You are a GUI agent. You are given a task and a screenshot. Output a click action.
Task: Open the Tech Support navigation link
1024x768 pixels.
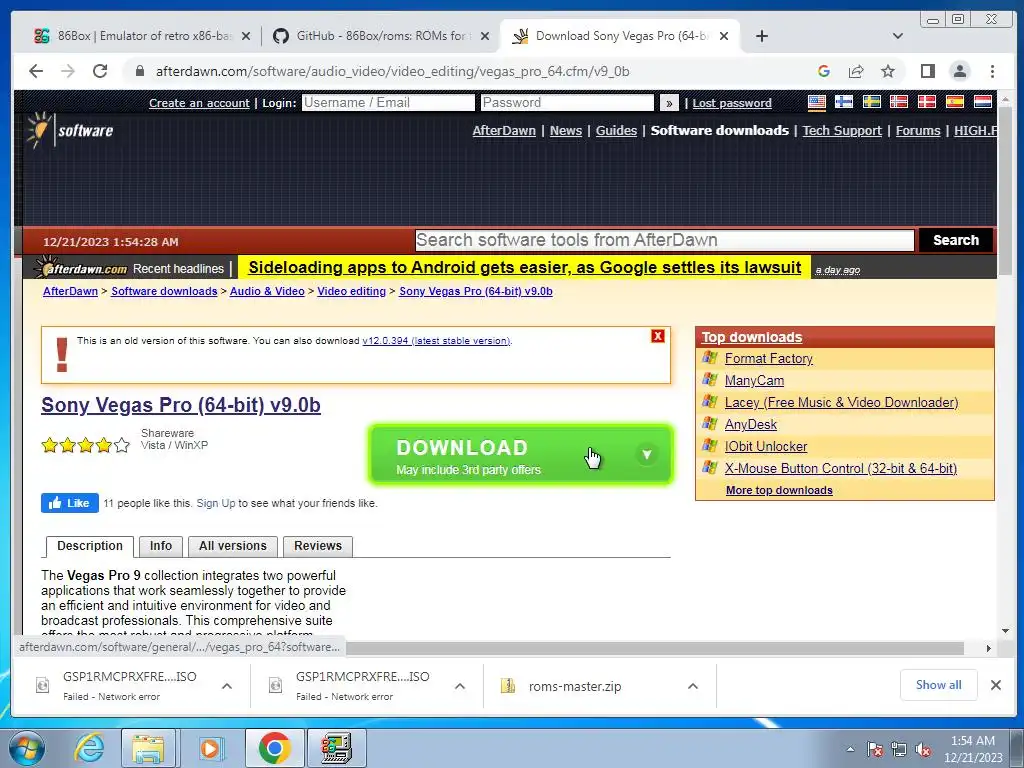tap(842, 131)
